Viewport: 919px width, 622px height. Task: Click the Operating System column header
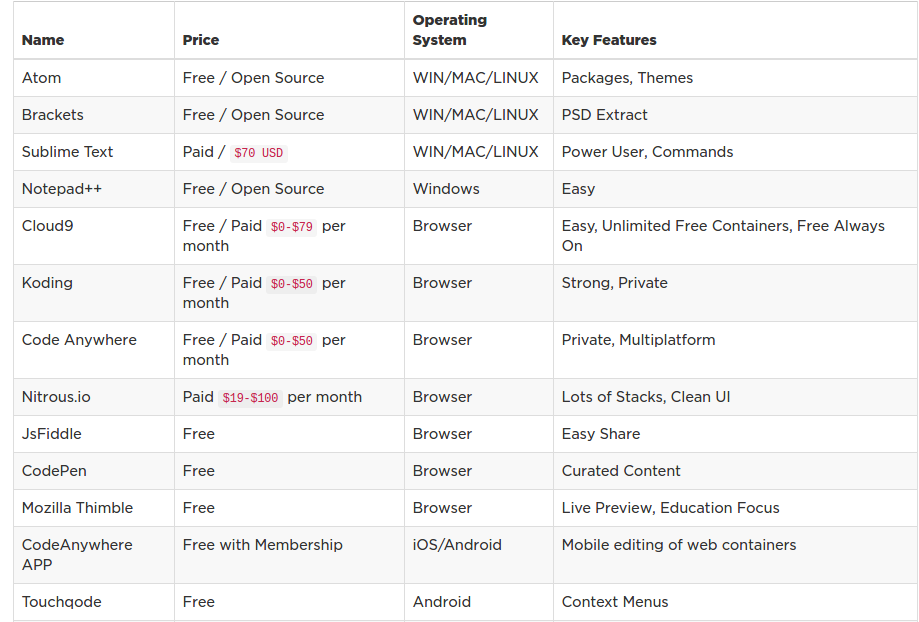coord(450,30)
